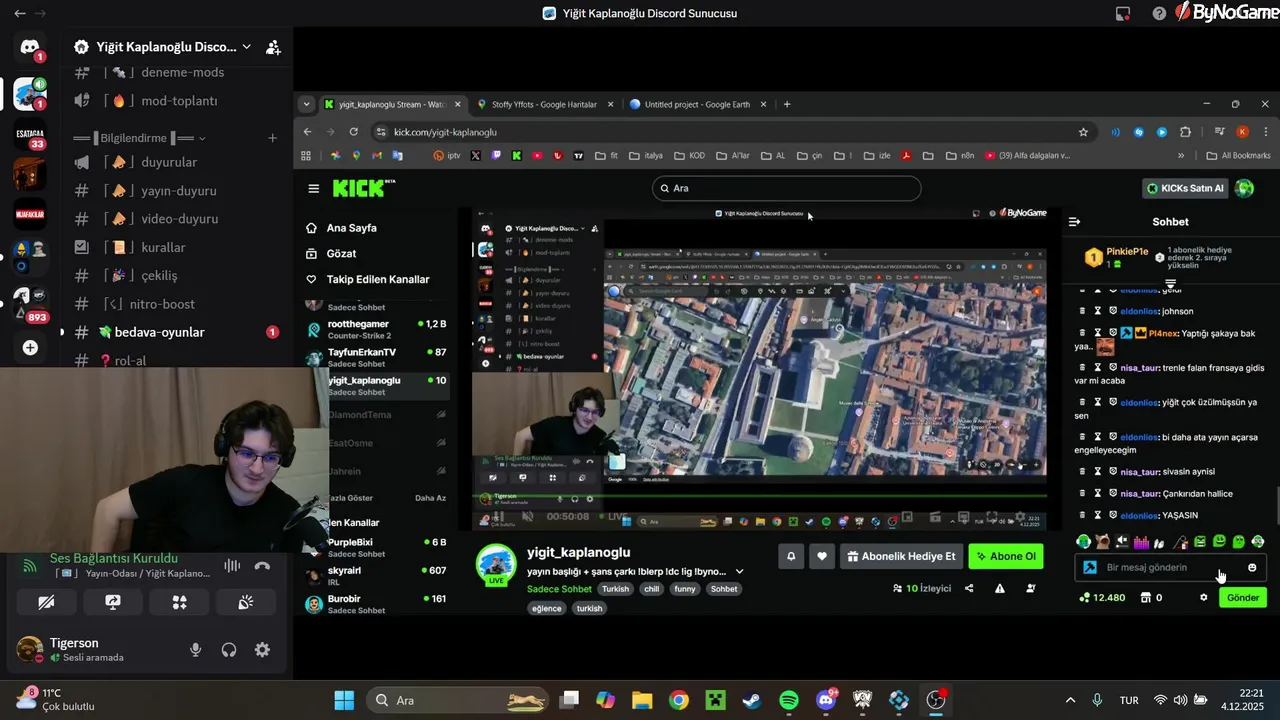
Task: Click the add-a-server plus icon
Action: [x=30, y=347]
